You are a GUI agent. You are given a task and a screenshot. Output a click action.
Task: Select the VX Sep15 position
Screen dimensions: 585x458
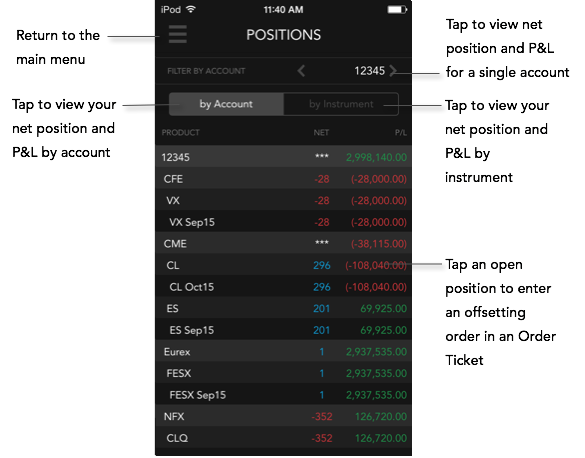point(284,222)
